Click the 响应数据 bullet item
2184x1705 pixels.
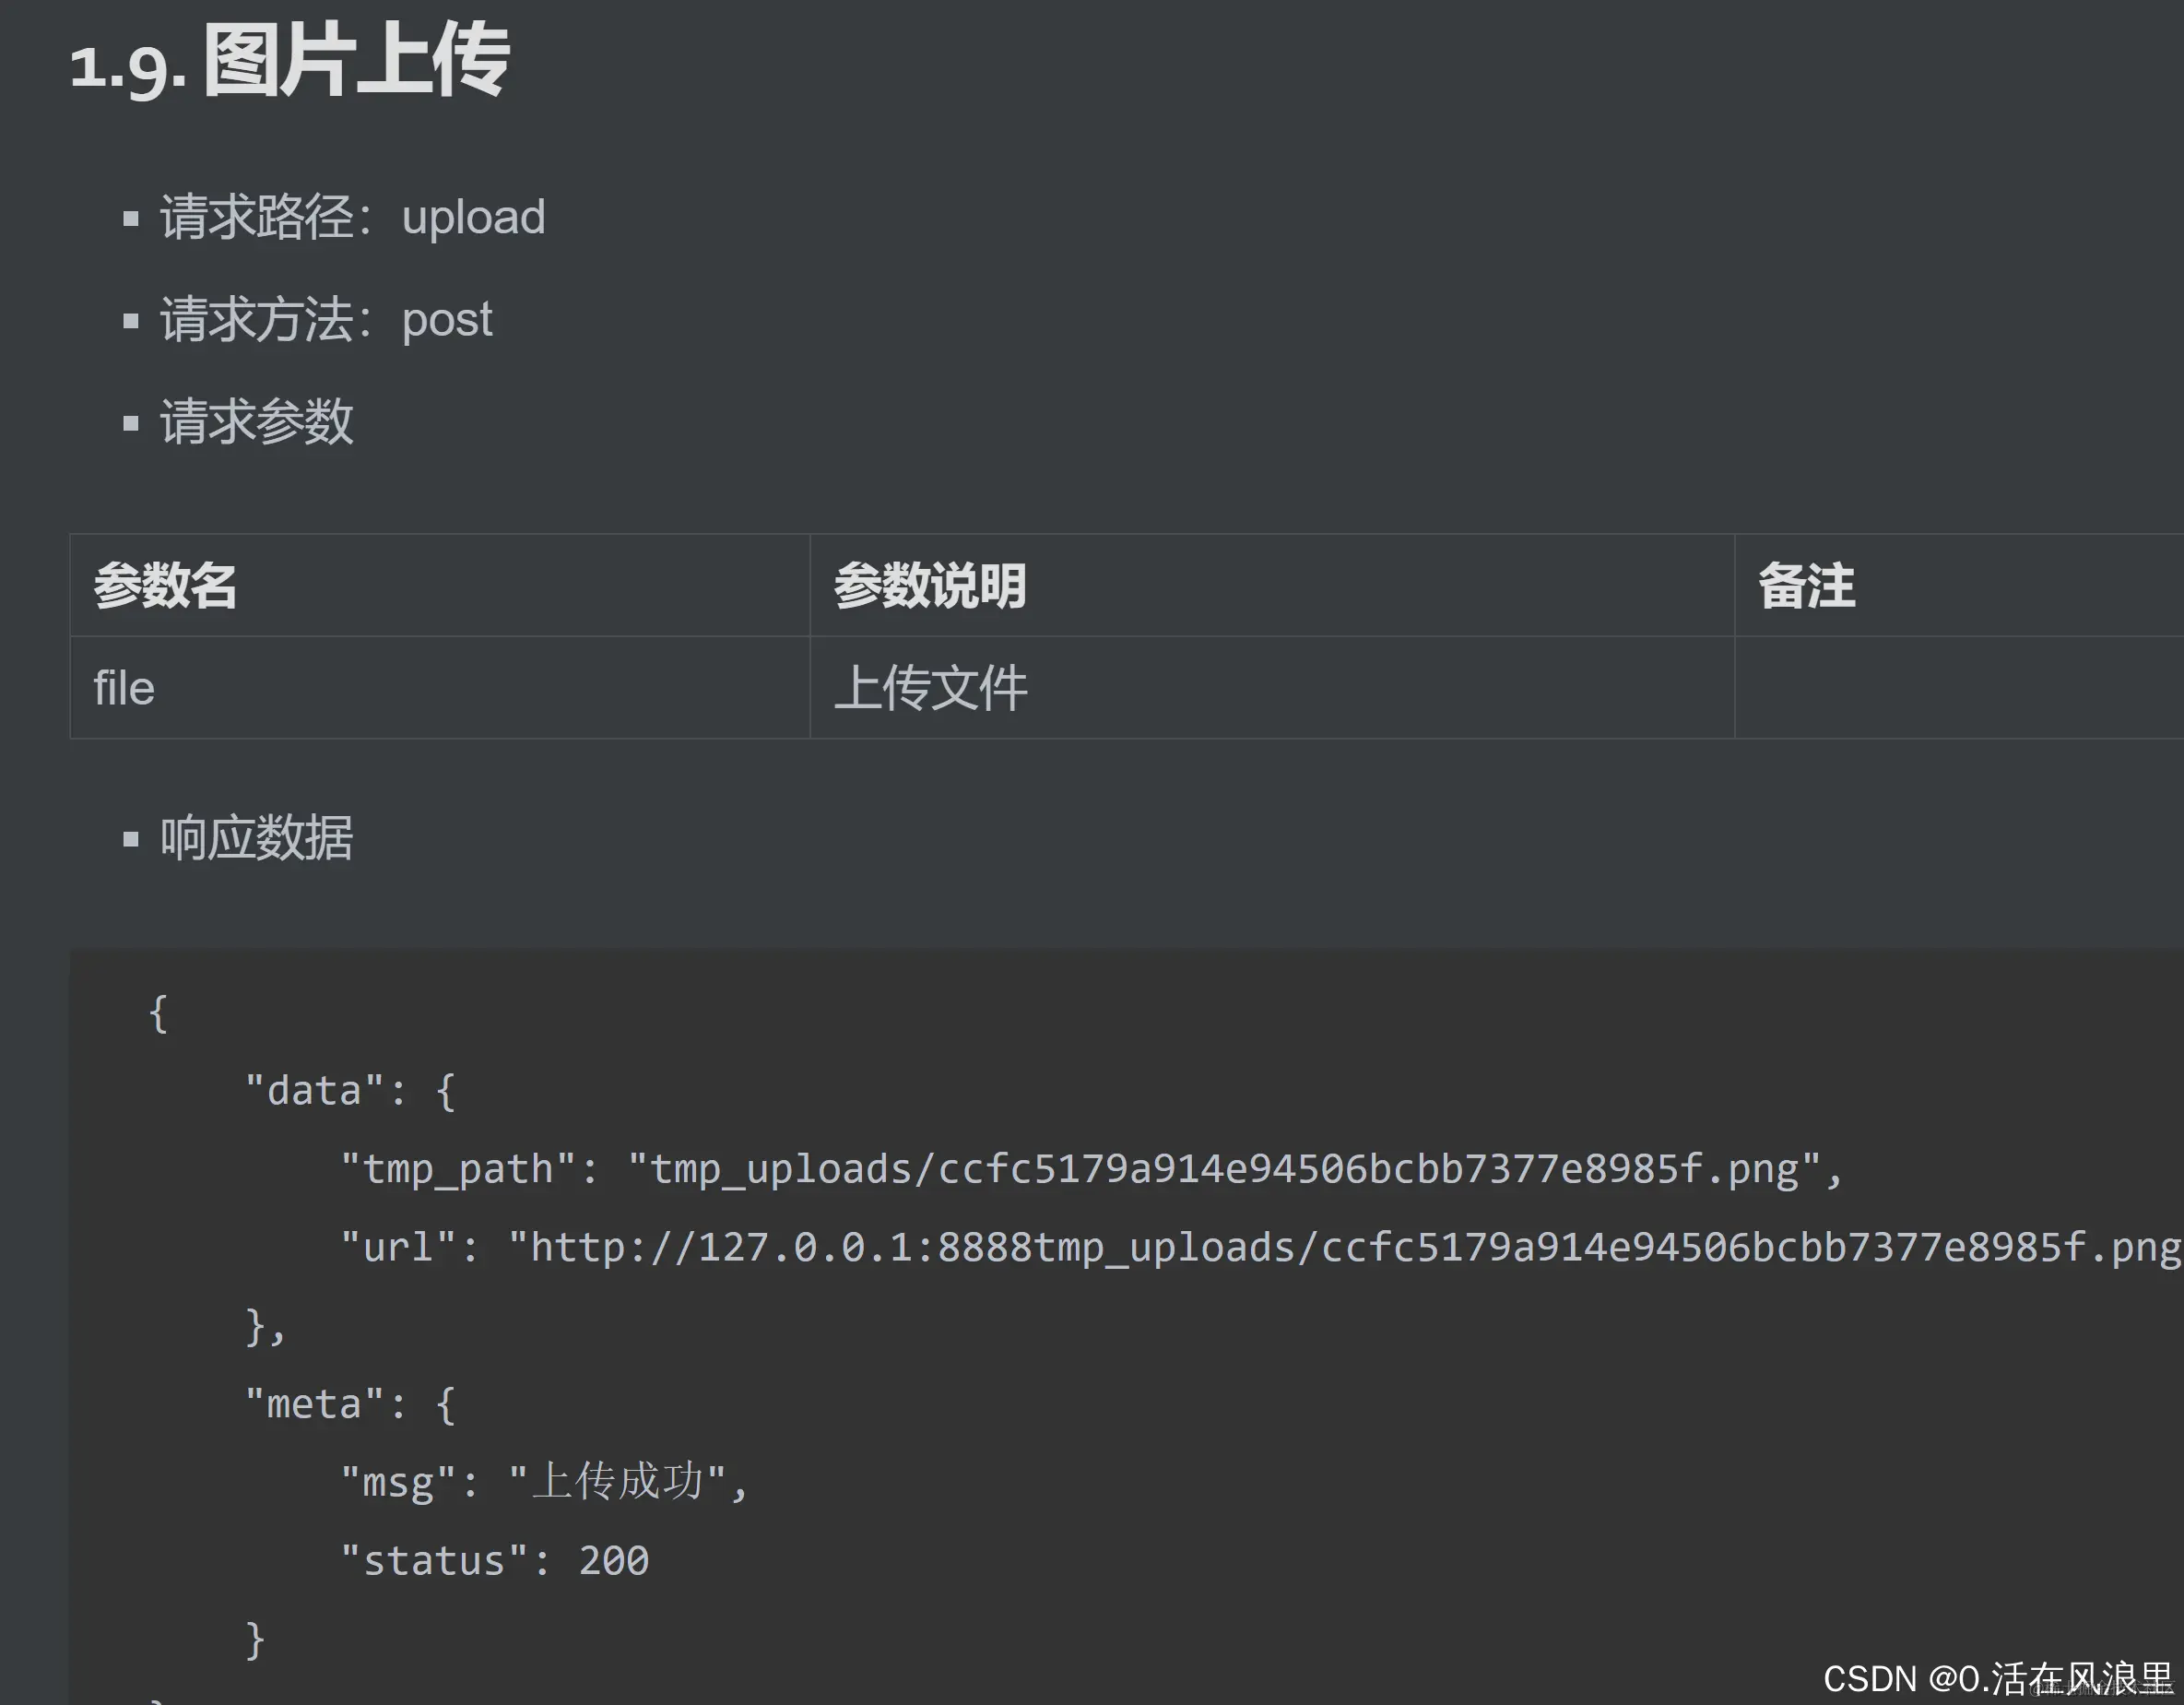(256, 838)
